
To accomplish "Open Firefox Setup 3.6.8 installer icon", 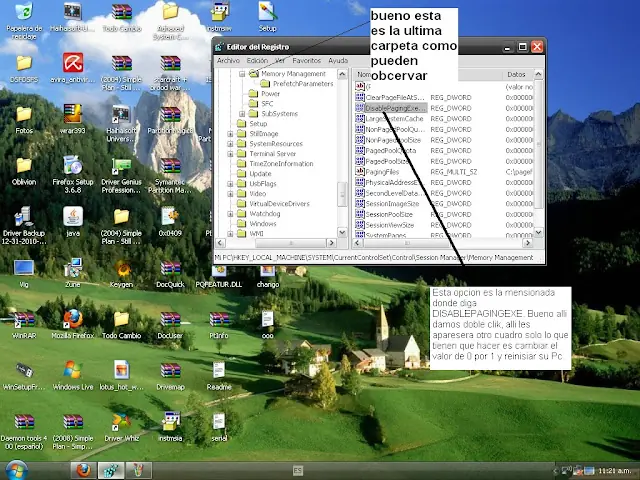I will coord(73,175).
